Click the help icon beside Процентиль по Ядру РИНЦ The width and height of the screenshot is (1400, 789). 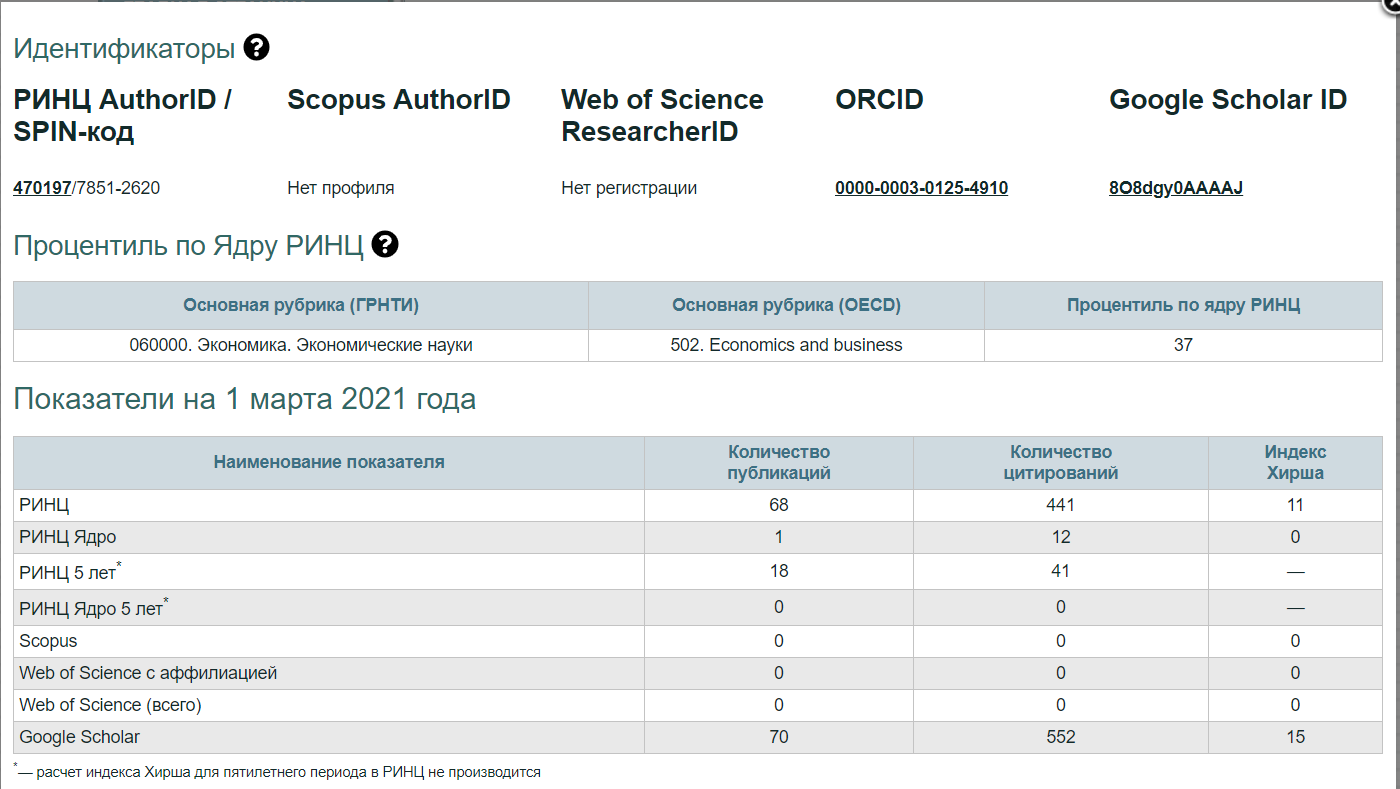(x=385, y=244)
